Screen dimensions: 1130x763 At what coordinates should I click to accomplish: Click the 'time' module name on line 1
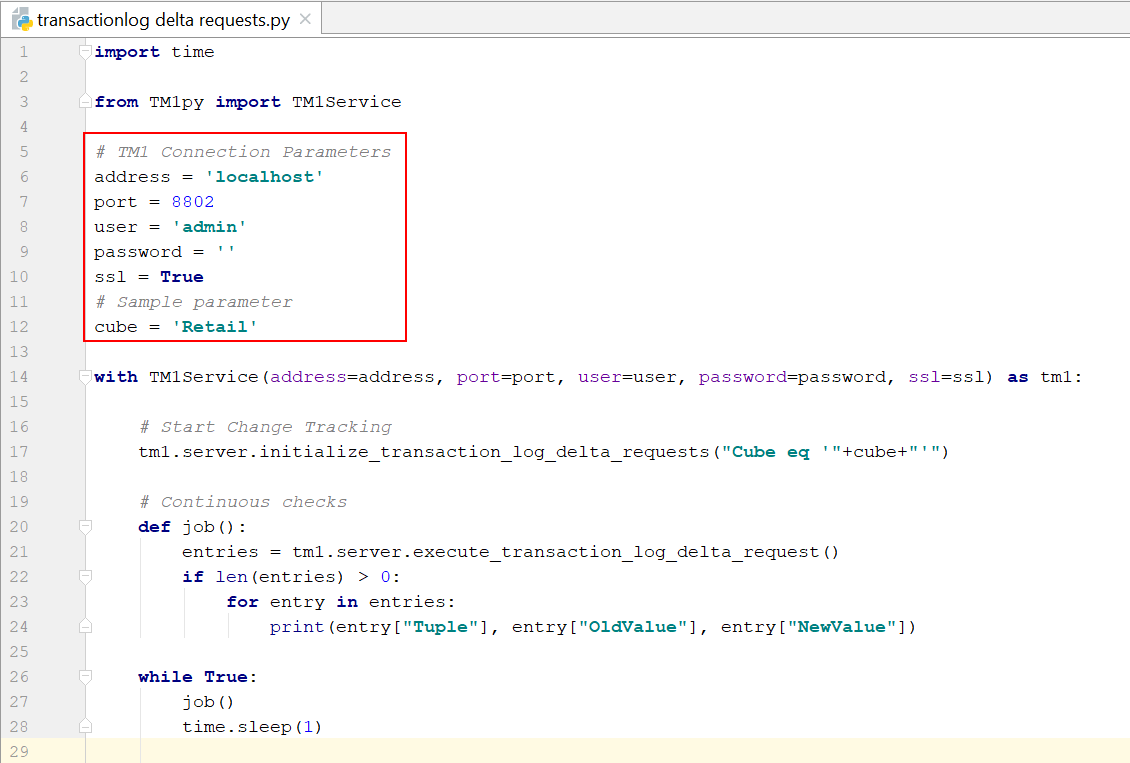click(192, 52)
